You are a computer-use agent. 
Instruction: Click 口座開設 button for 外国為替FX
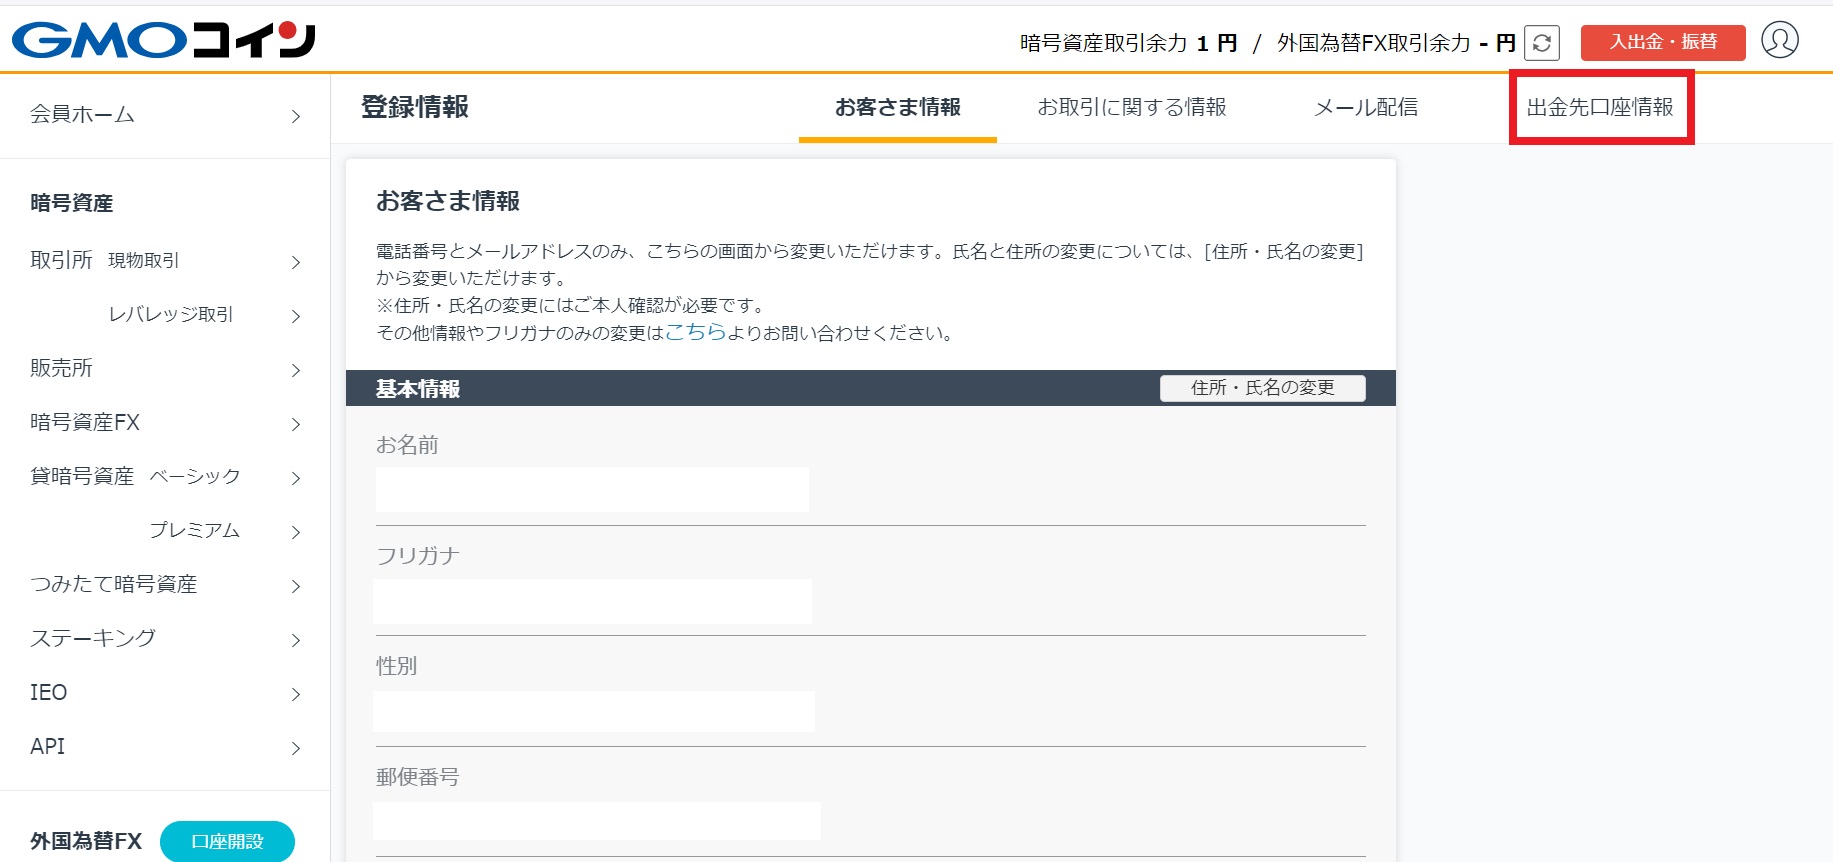click(227, 842)
